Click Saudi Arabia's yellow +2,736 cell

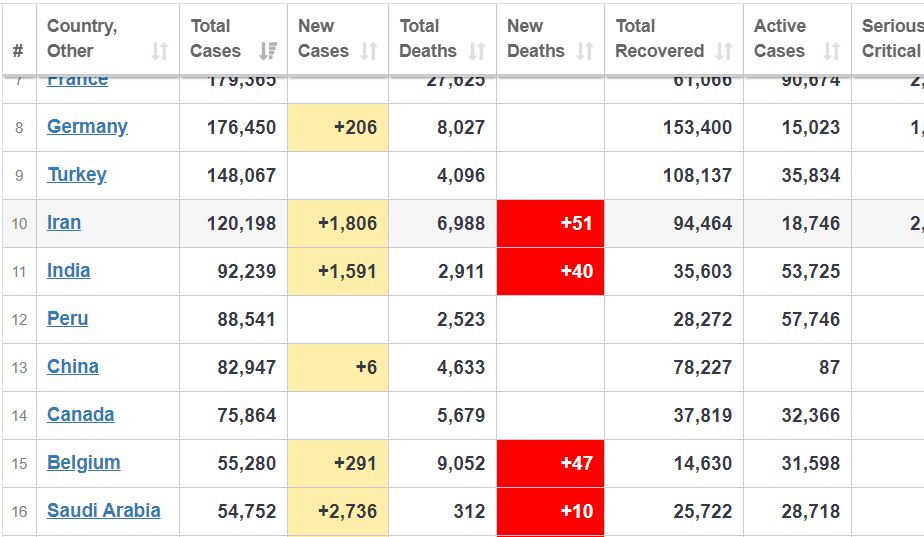click(x=338, y=511)
